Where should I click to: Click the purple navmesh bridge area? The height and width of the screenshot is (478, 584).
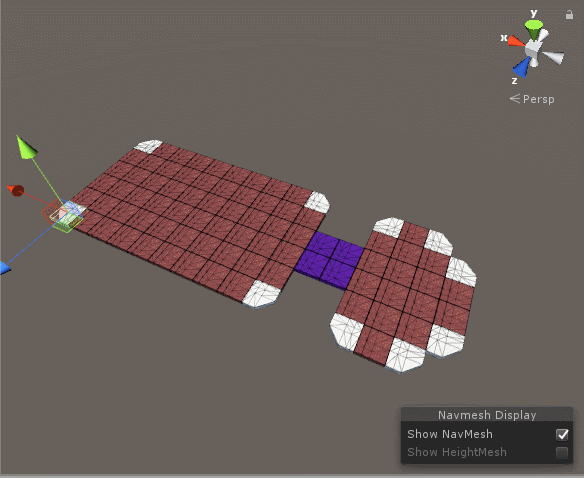click(x=329, y=260)
